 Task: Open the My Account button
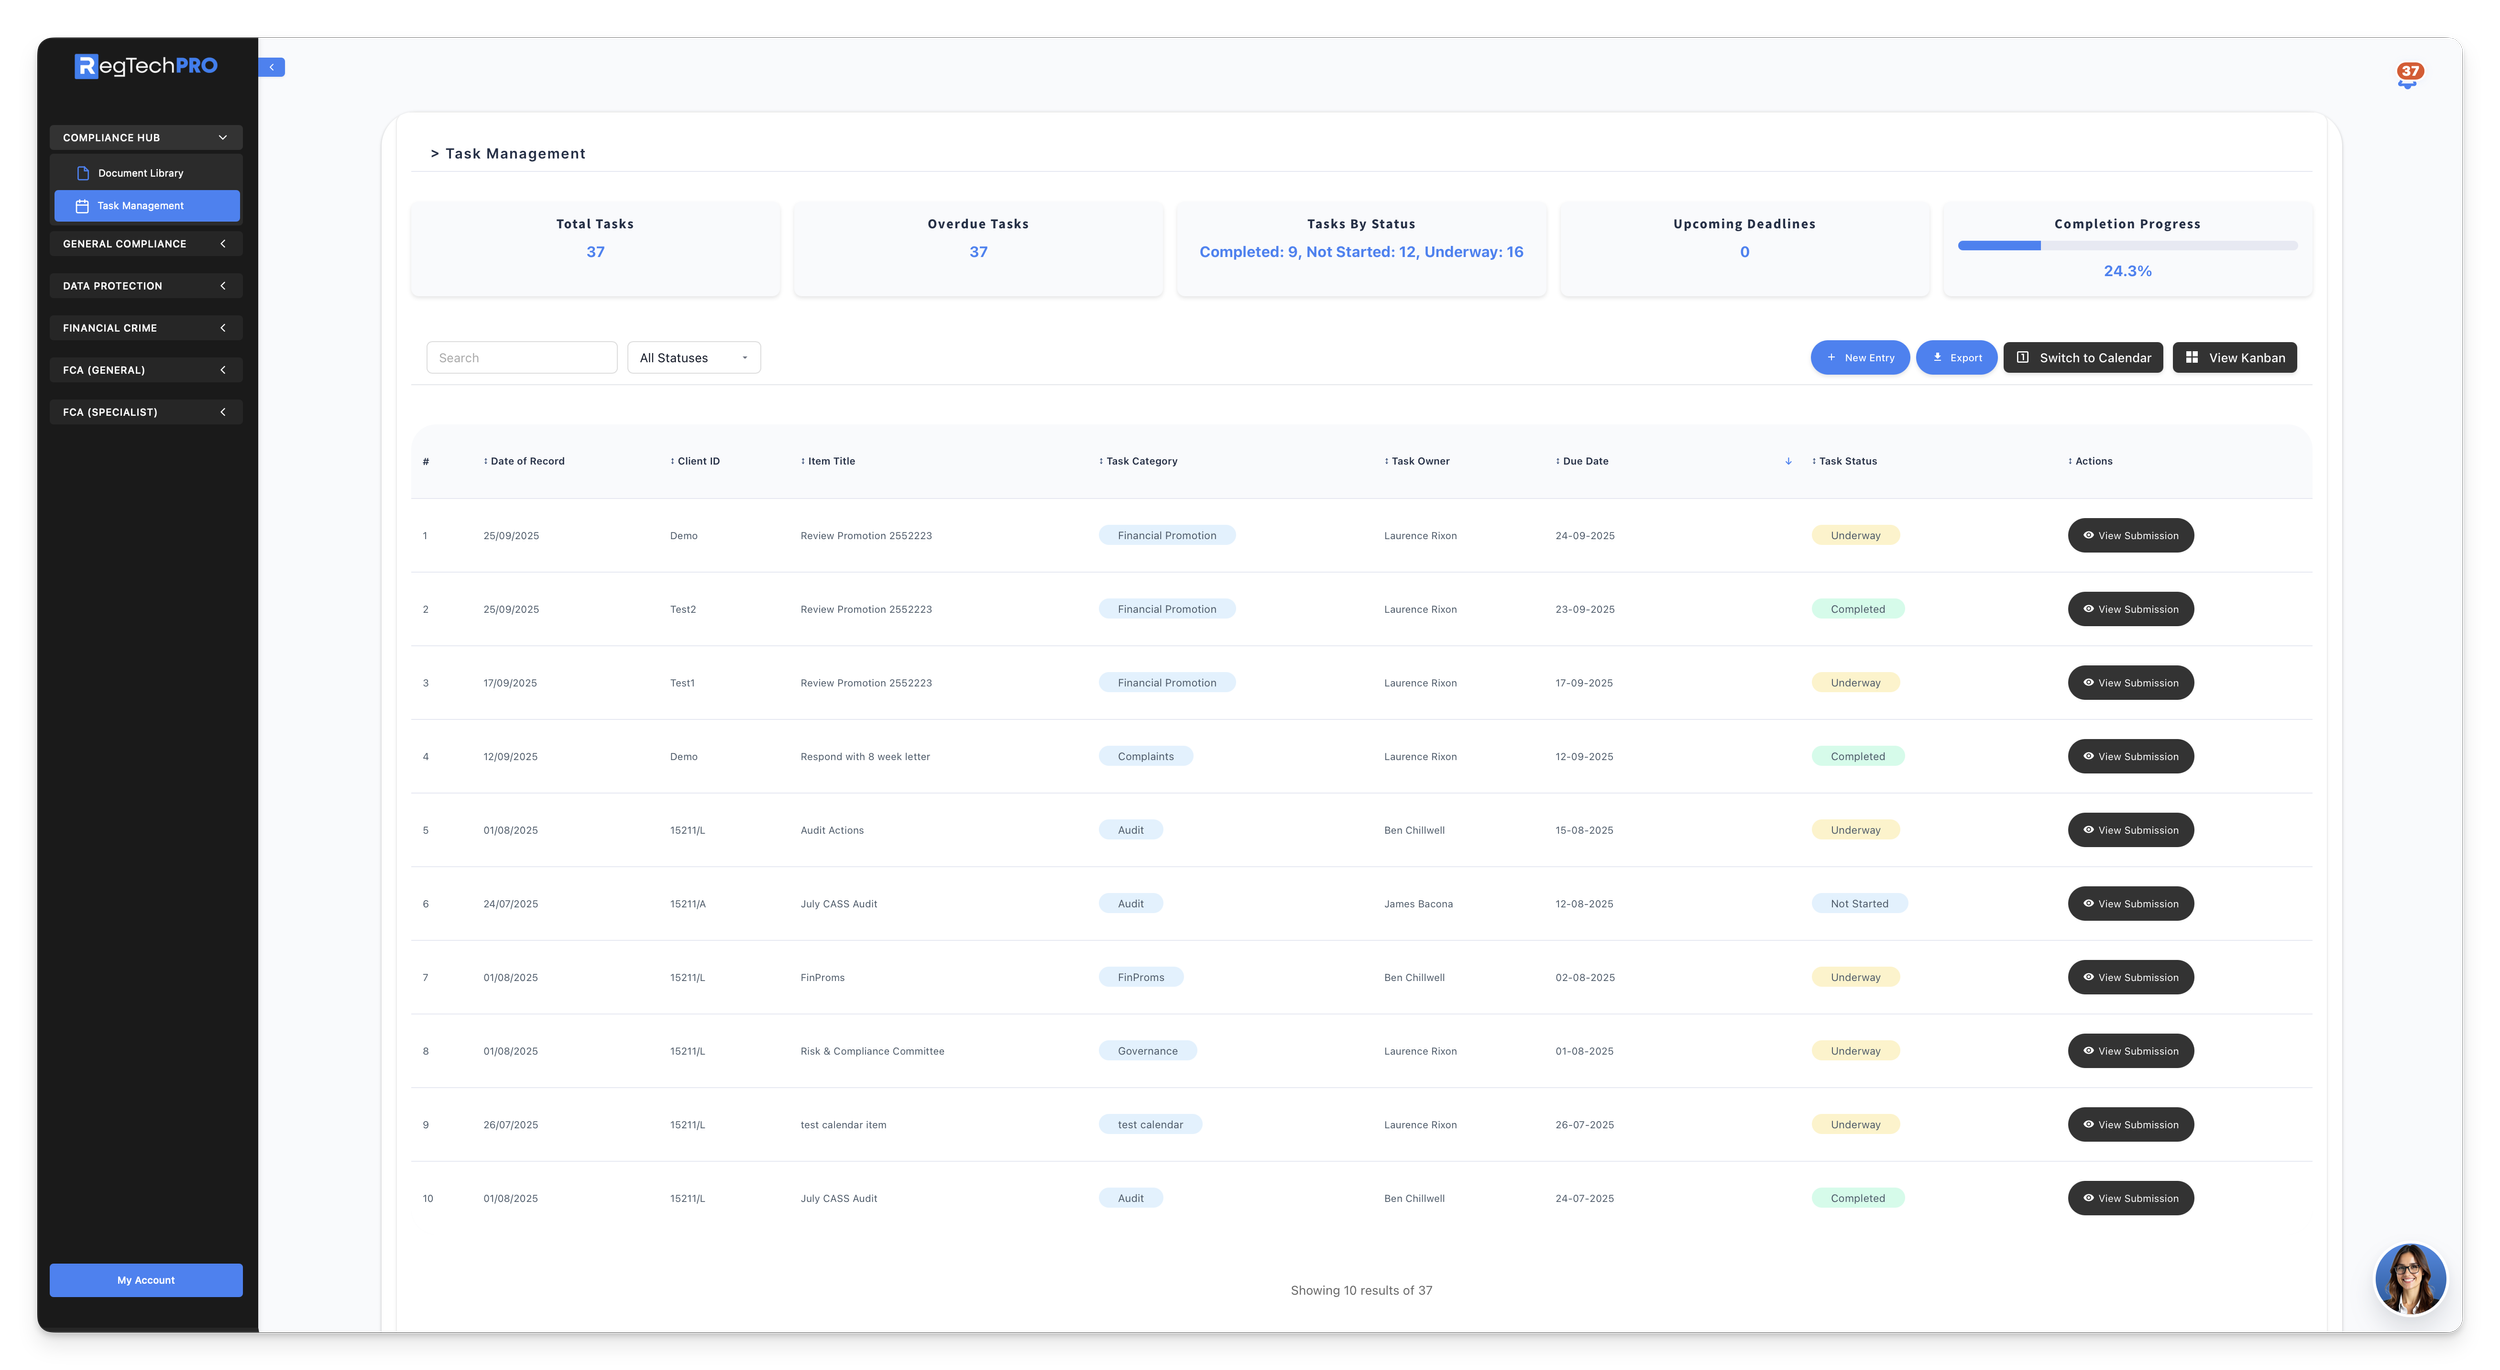point(146,1280)
